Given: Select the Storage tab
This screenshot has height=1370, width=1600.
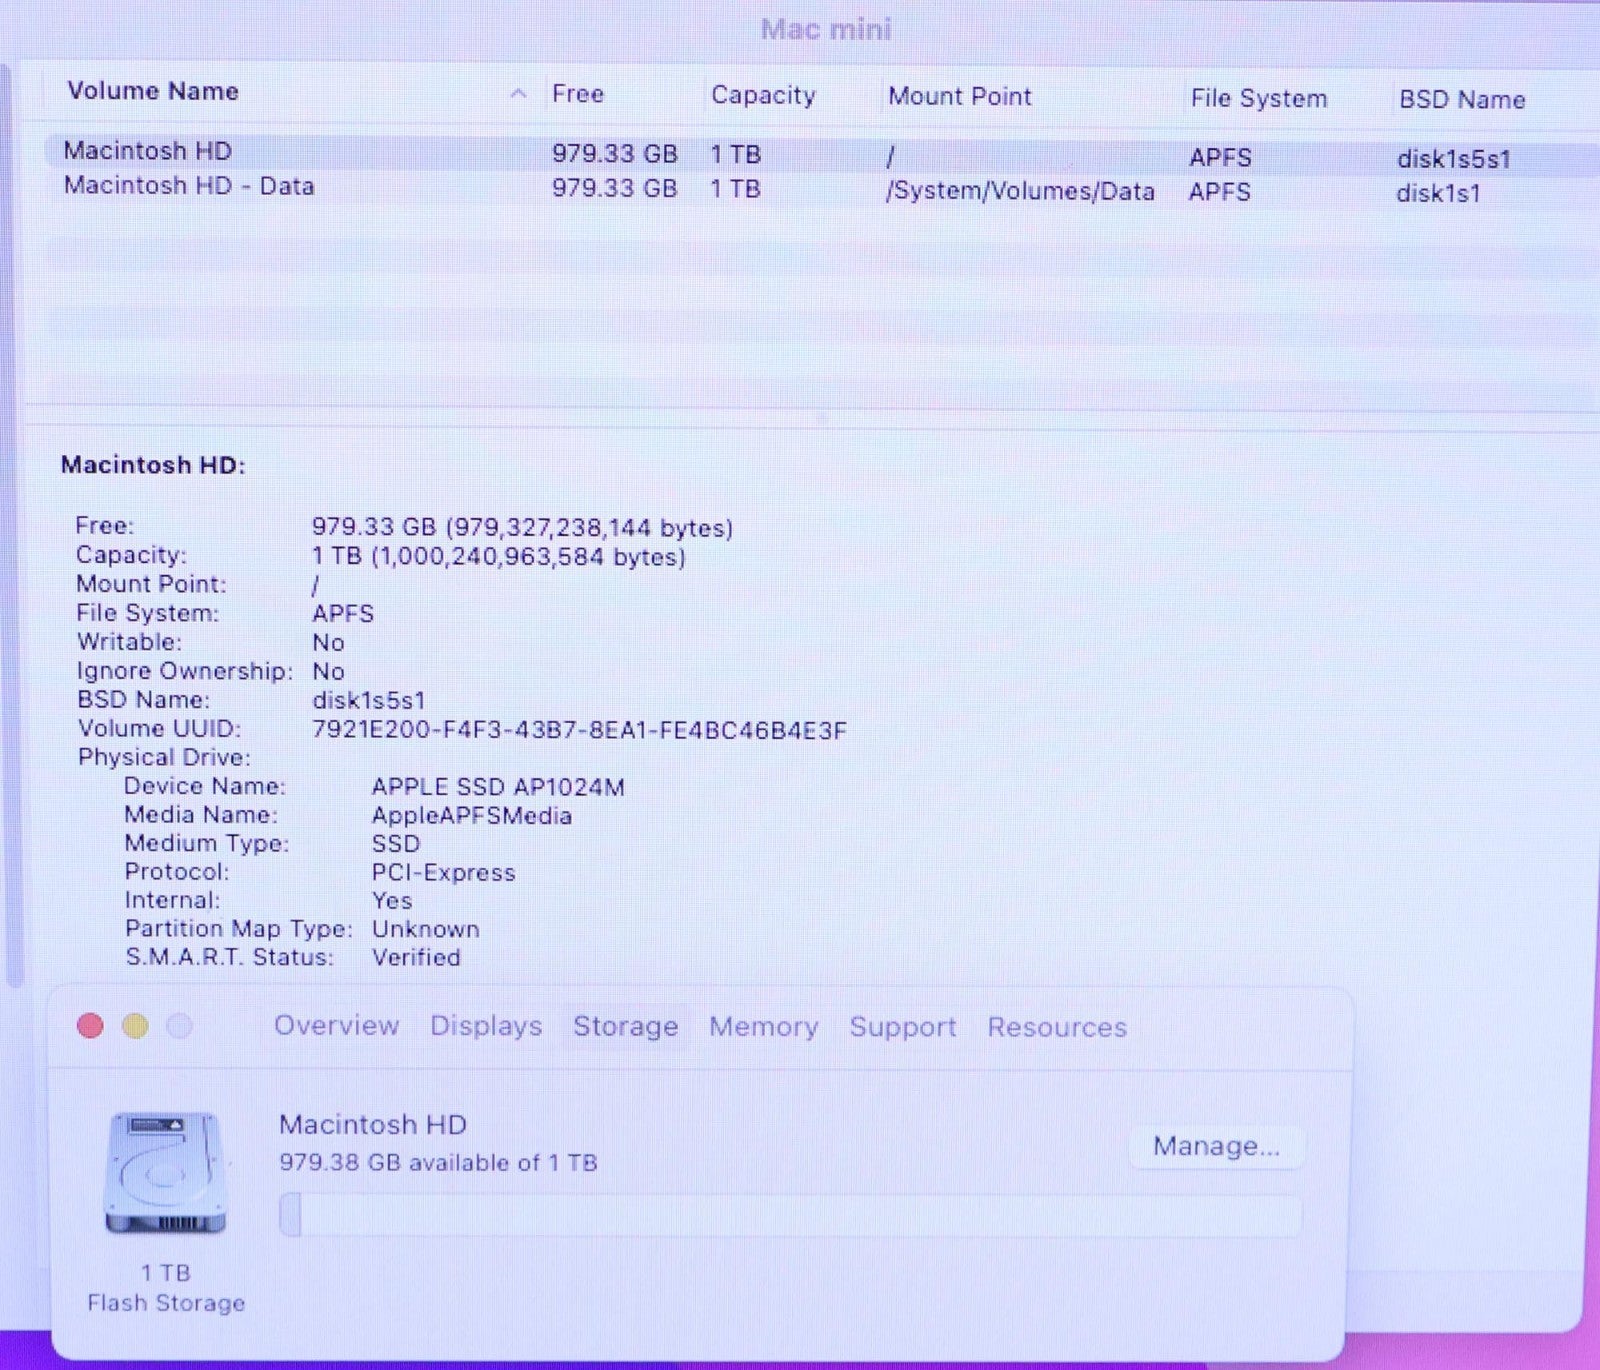Looking at the screenshot, I should click(626, 1027).
